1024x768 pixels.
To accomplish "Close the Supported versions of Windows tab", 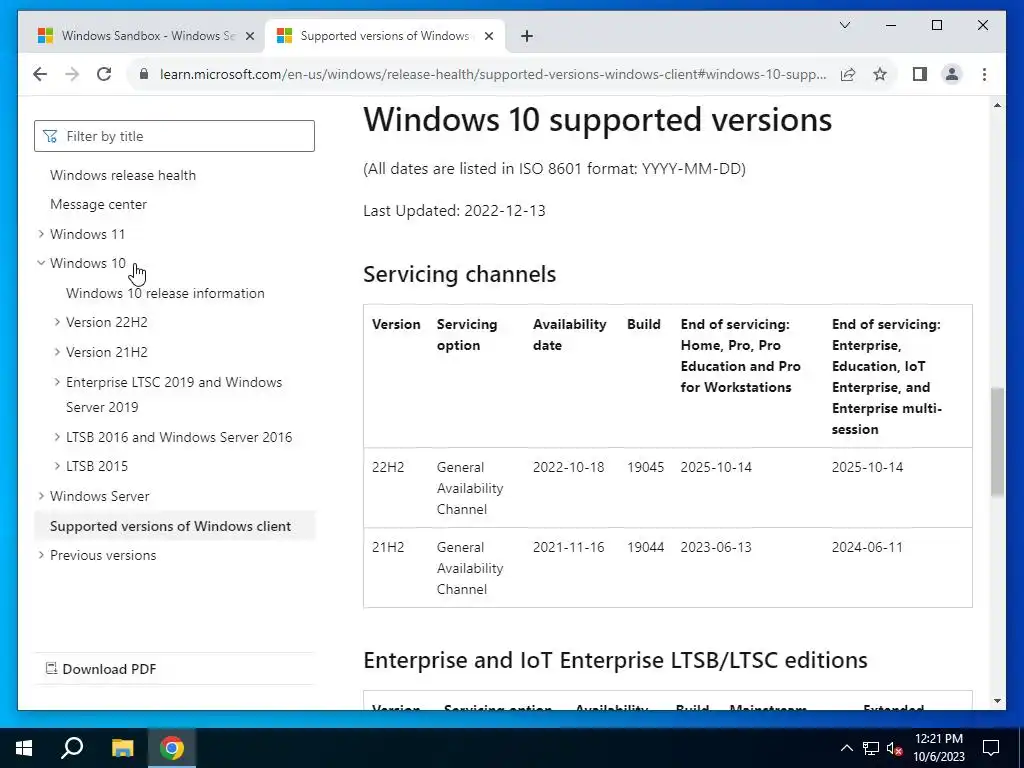I will click(x=488, y=36).
